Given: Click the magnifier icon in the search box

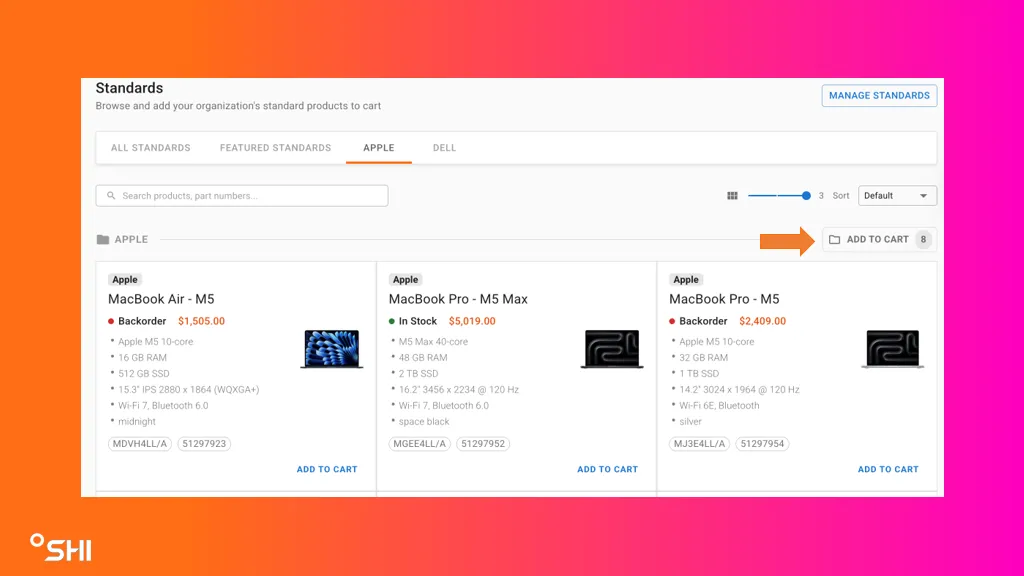Looking at the screenshot, I should (x=111, y=196).
